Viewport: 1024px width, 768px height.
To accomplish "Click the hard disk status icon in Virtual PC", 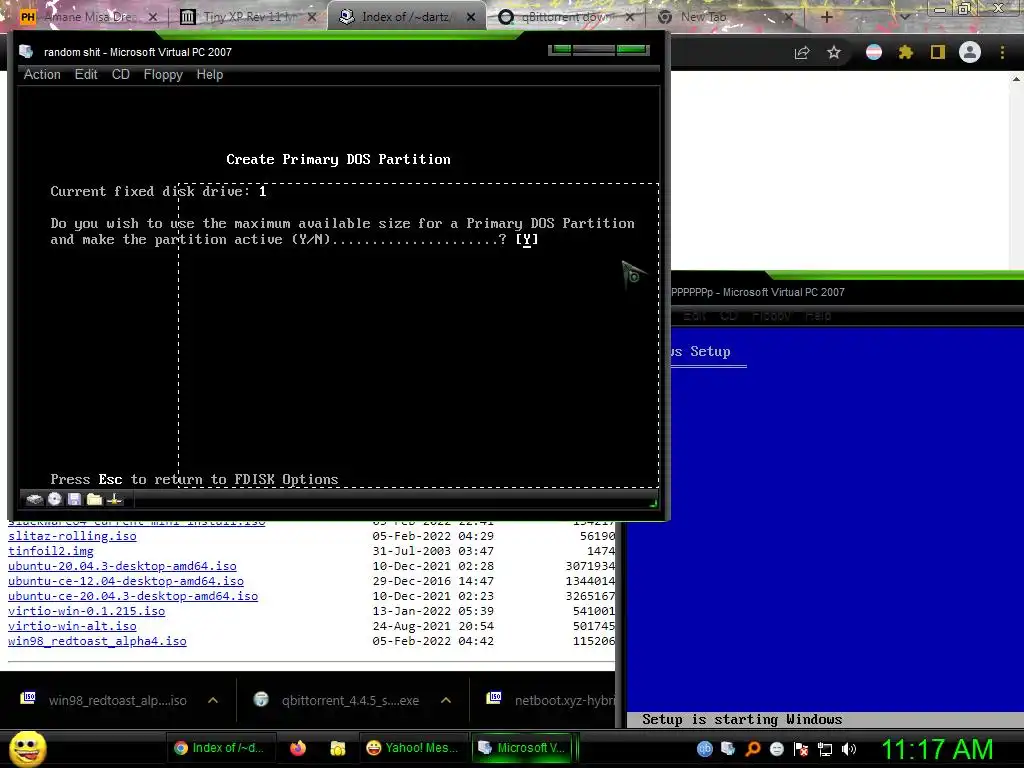I will [x=34, y=500].
